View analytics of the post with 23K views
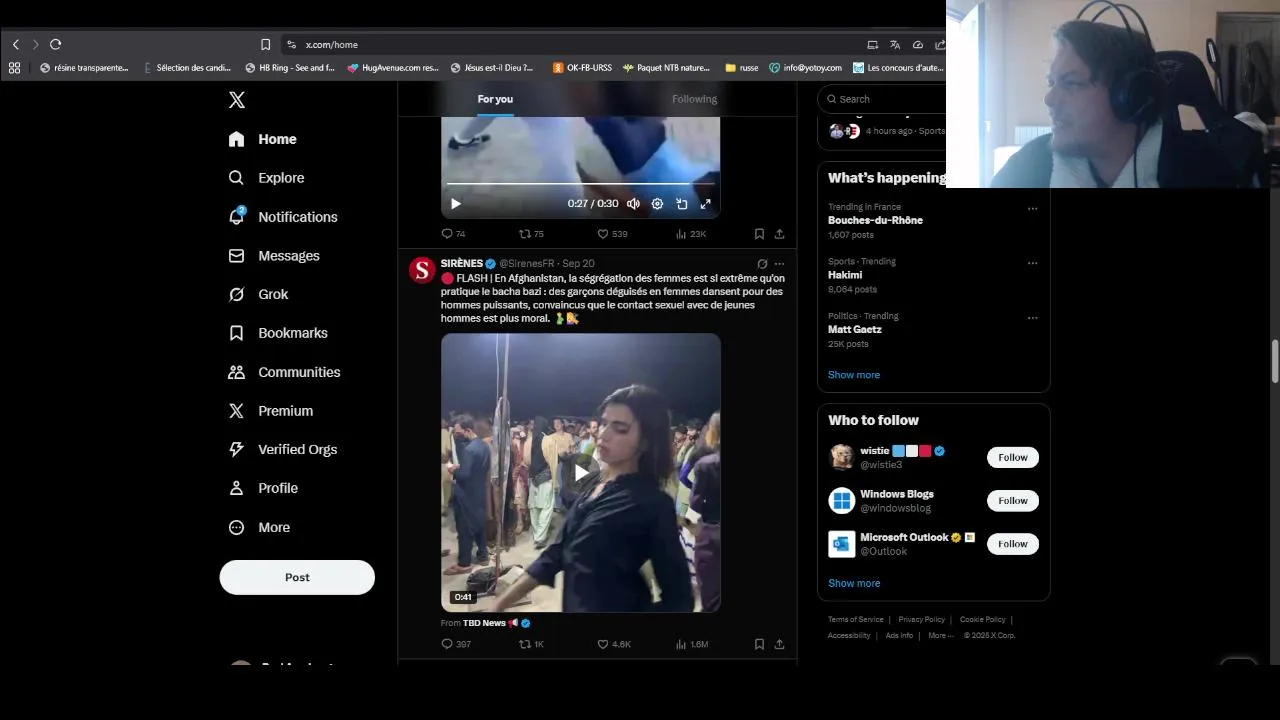 pyautogui.click(x=691, y=234)
